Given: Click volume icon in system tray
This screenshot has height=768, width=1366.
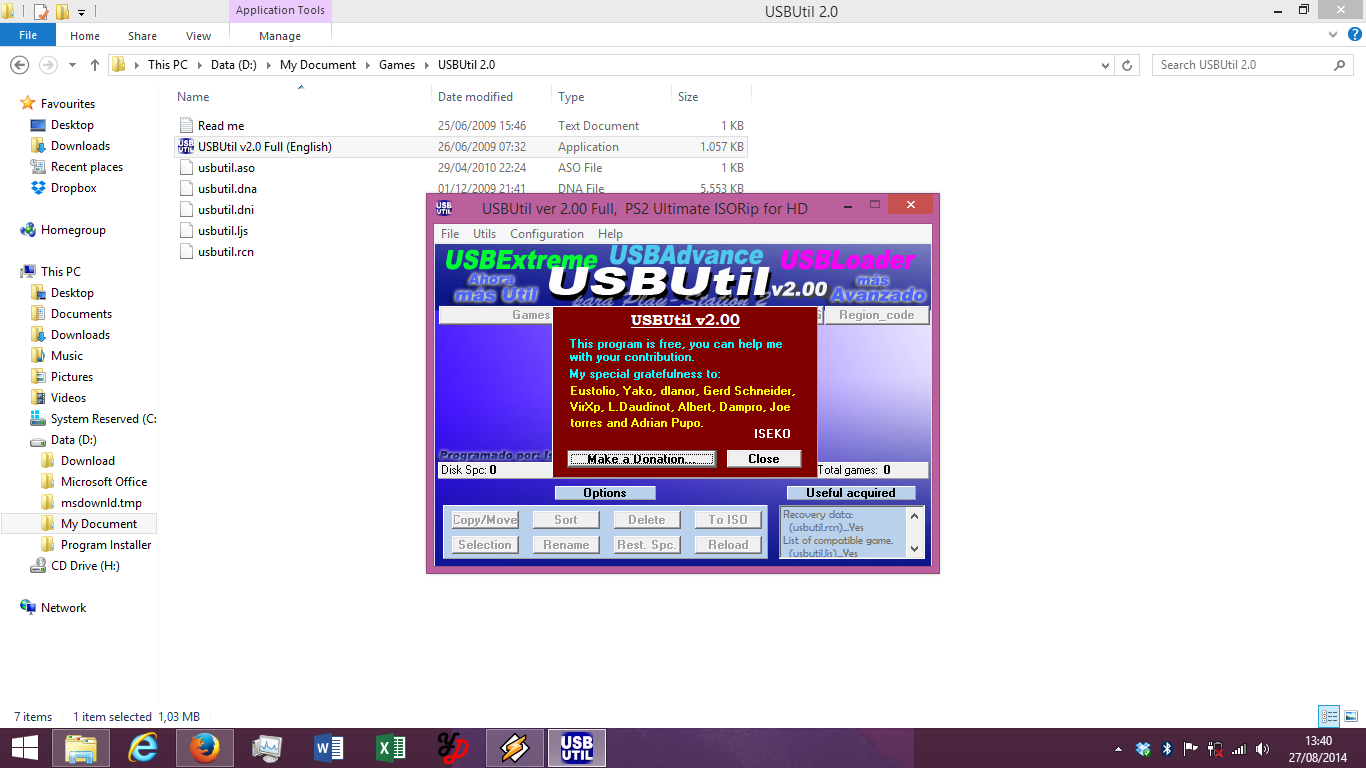Looking at the screenshot, I should [1262, 749].
